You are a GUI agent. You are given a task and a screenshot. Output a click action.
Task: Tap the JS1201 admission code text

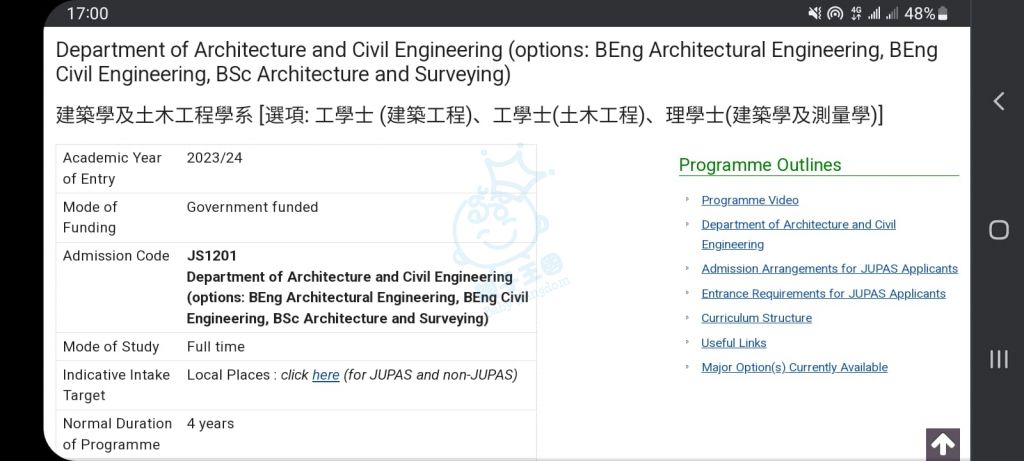pos(212,255)
